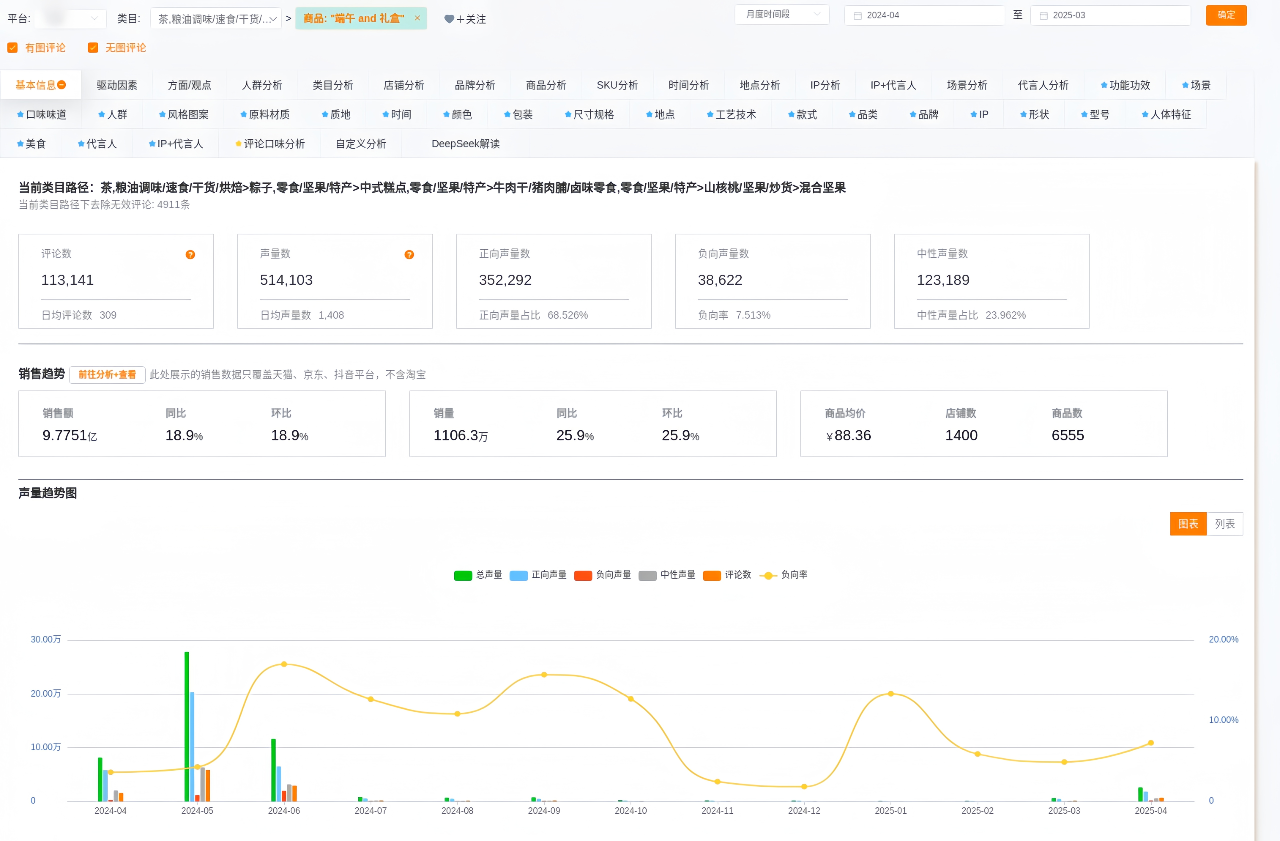Toggle 正向声量 series in chart legend

[538, 575]
